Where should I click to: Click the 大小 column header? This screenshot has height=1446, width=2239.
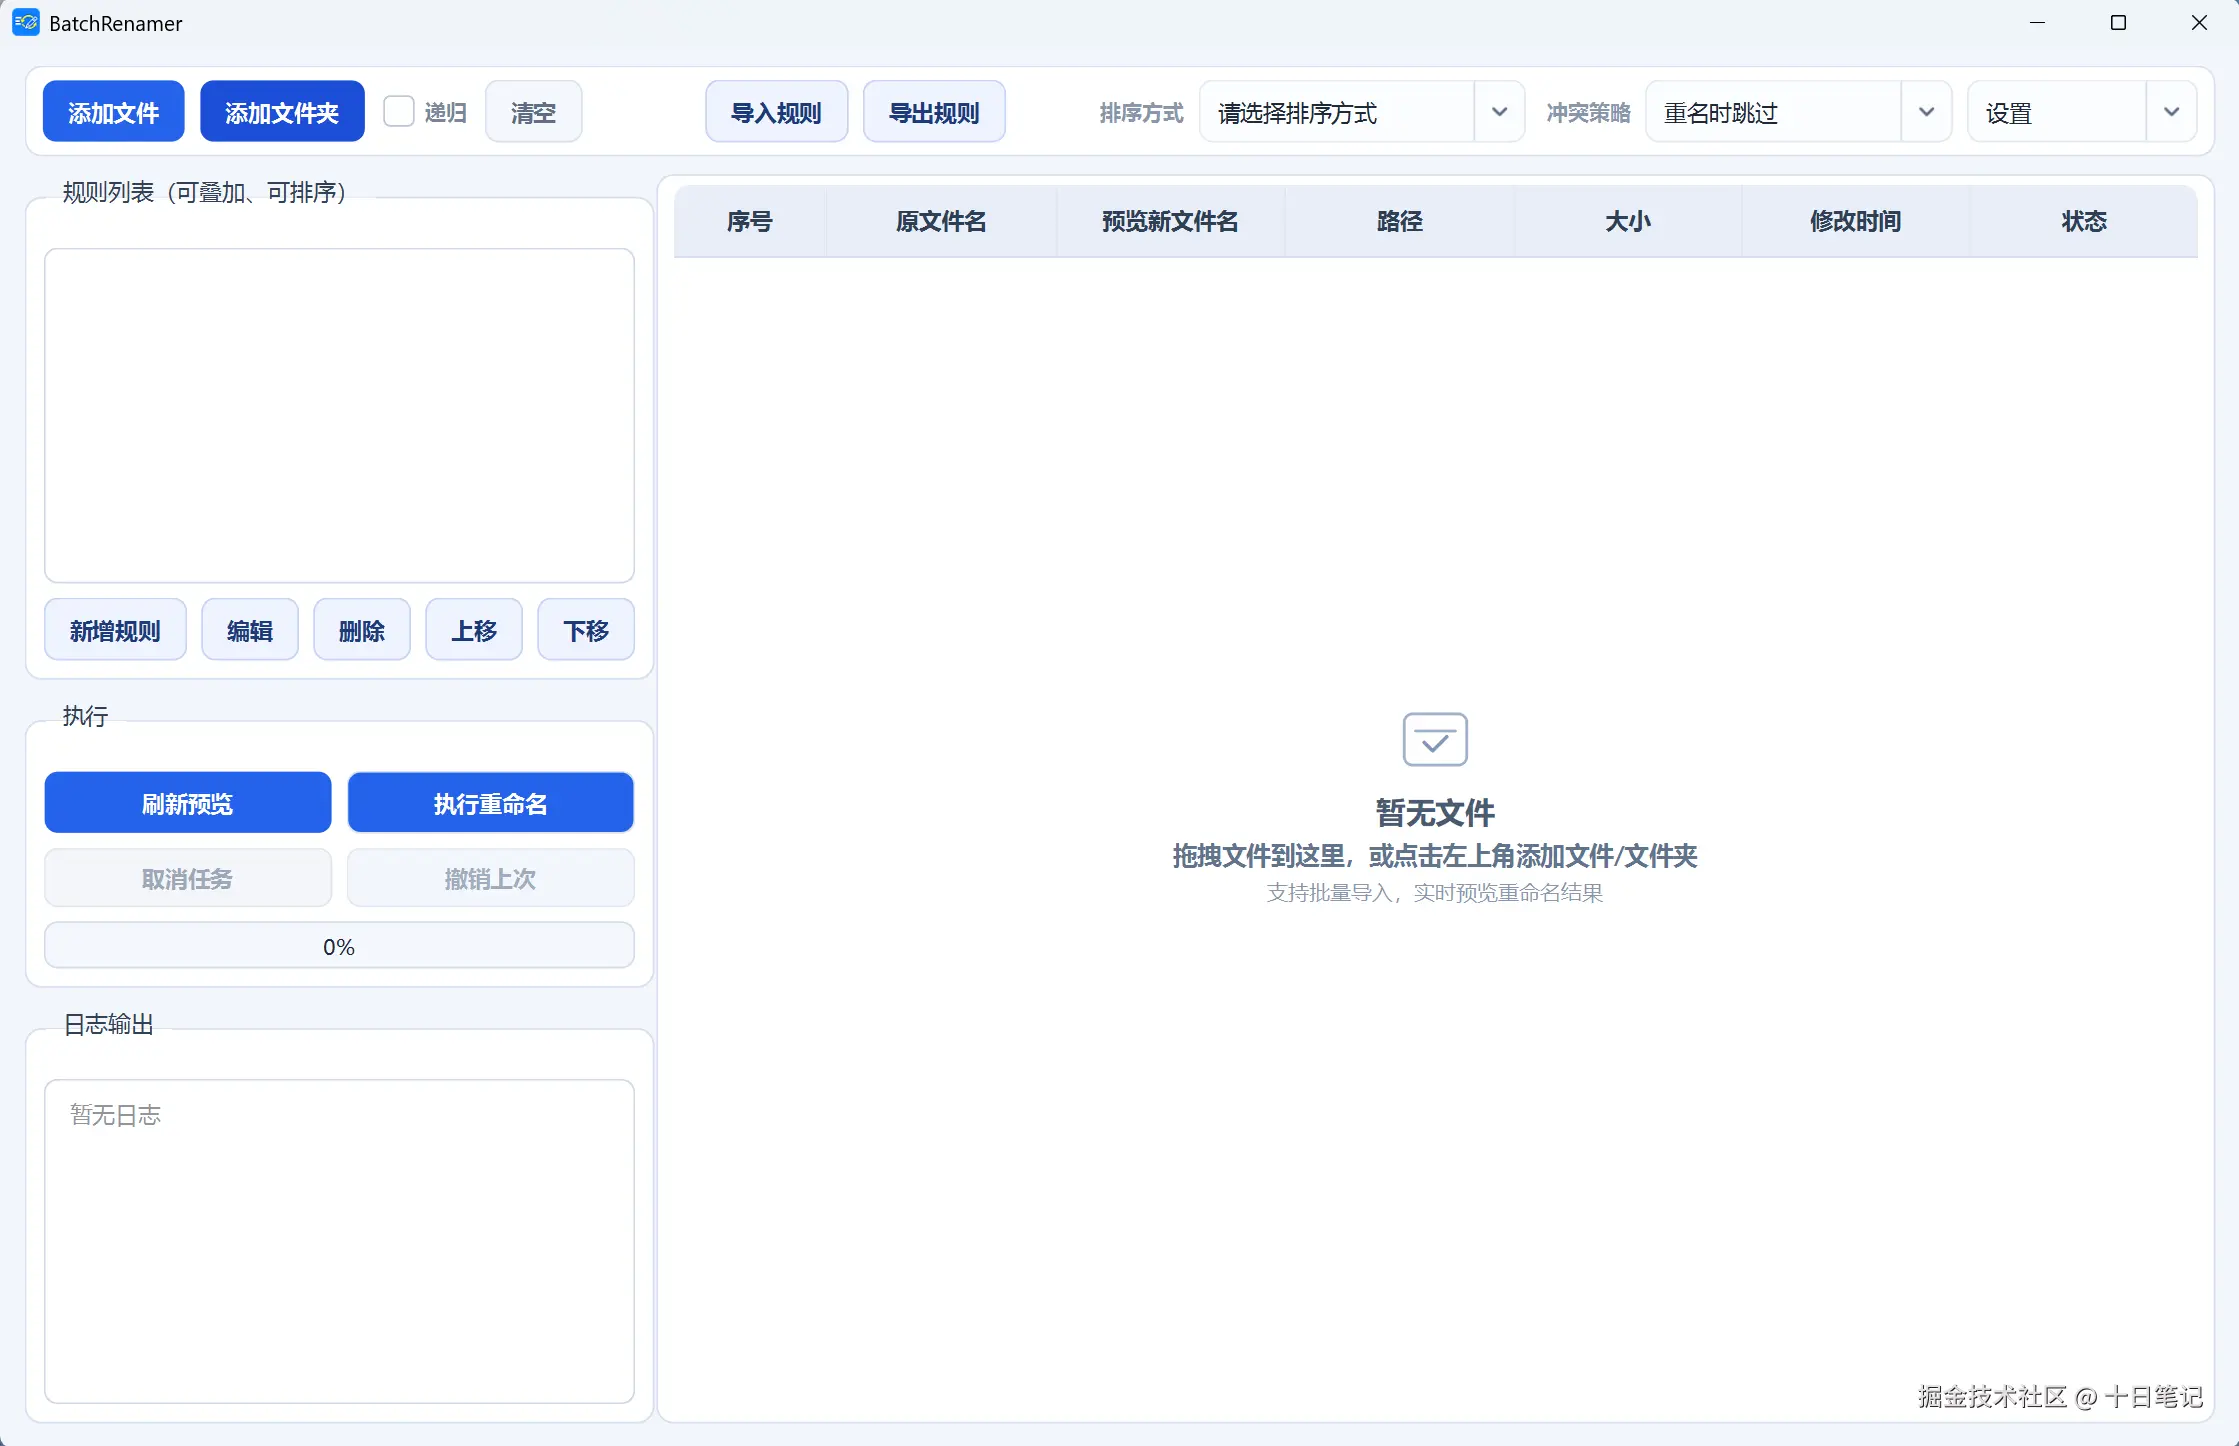1627,221
